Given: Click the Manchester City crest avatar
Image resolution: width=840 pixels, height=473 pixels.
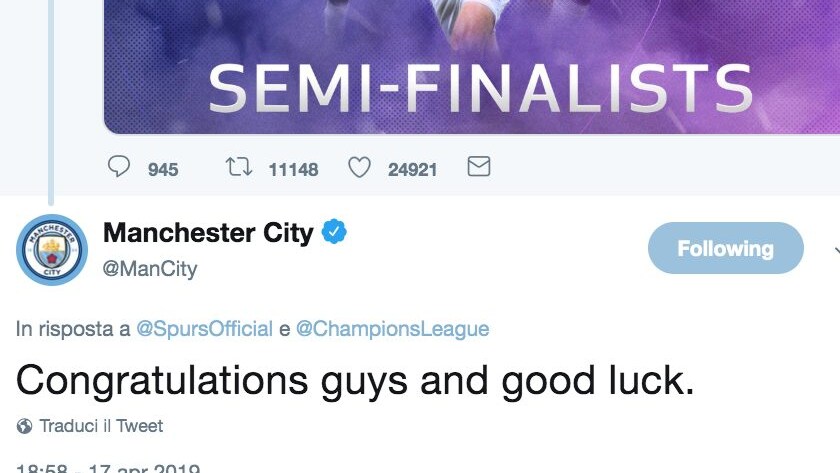Looking at the screenshot, I should 52,250.
